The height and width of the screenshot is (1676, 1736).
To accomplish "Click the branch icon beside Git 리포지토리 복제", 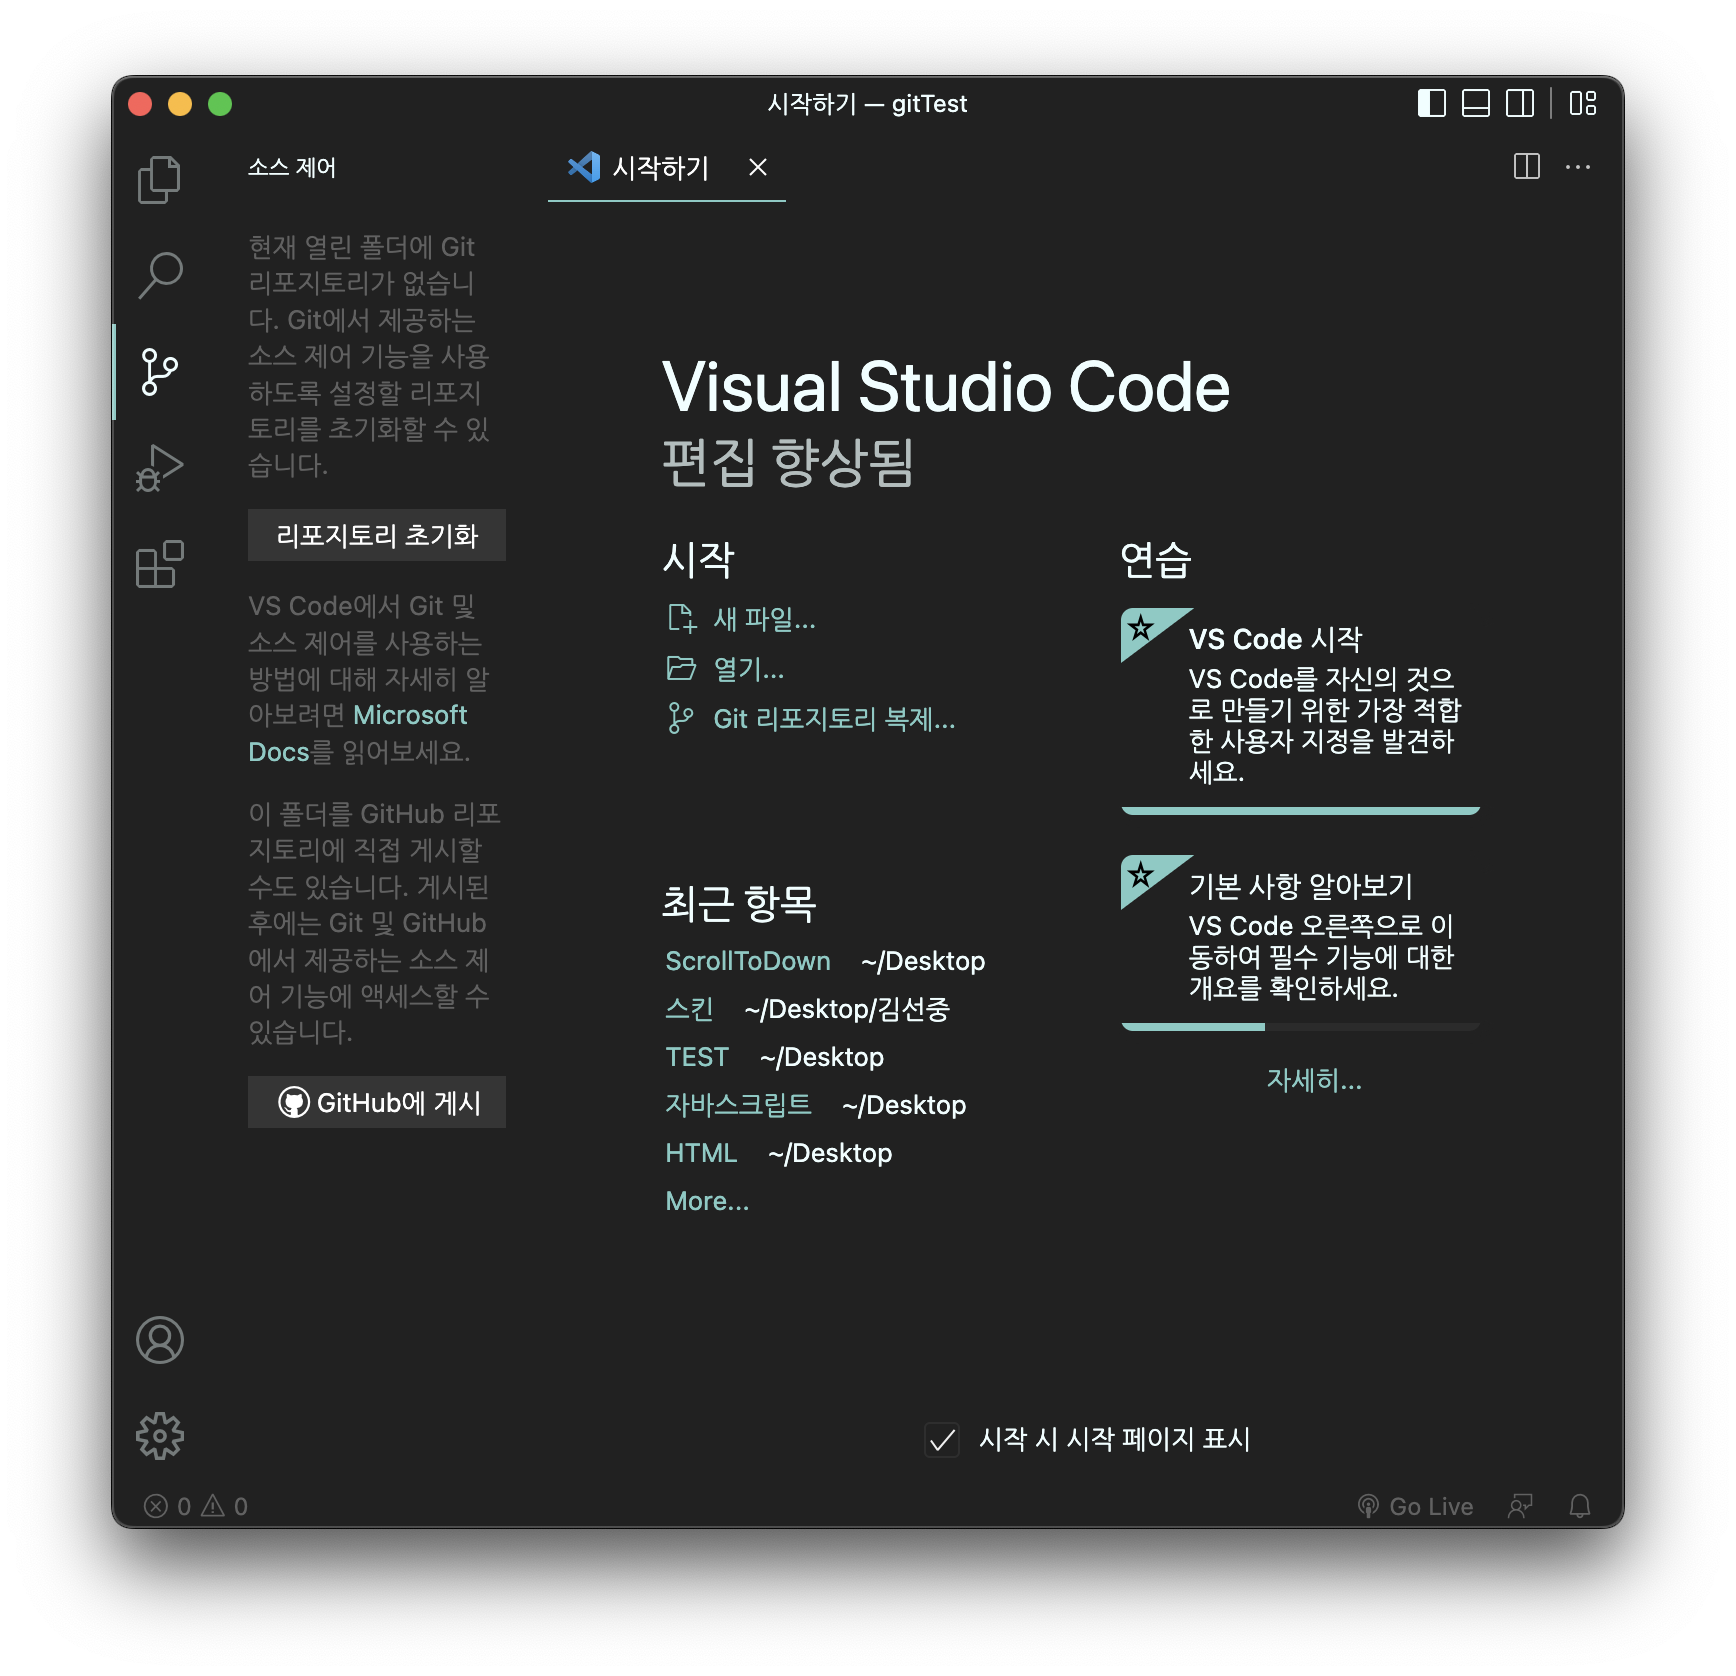I will pyautogui.click(x=681, y=718).
